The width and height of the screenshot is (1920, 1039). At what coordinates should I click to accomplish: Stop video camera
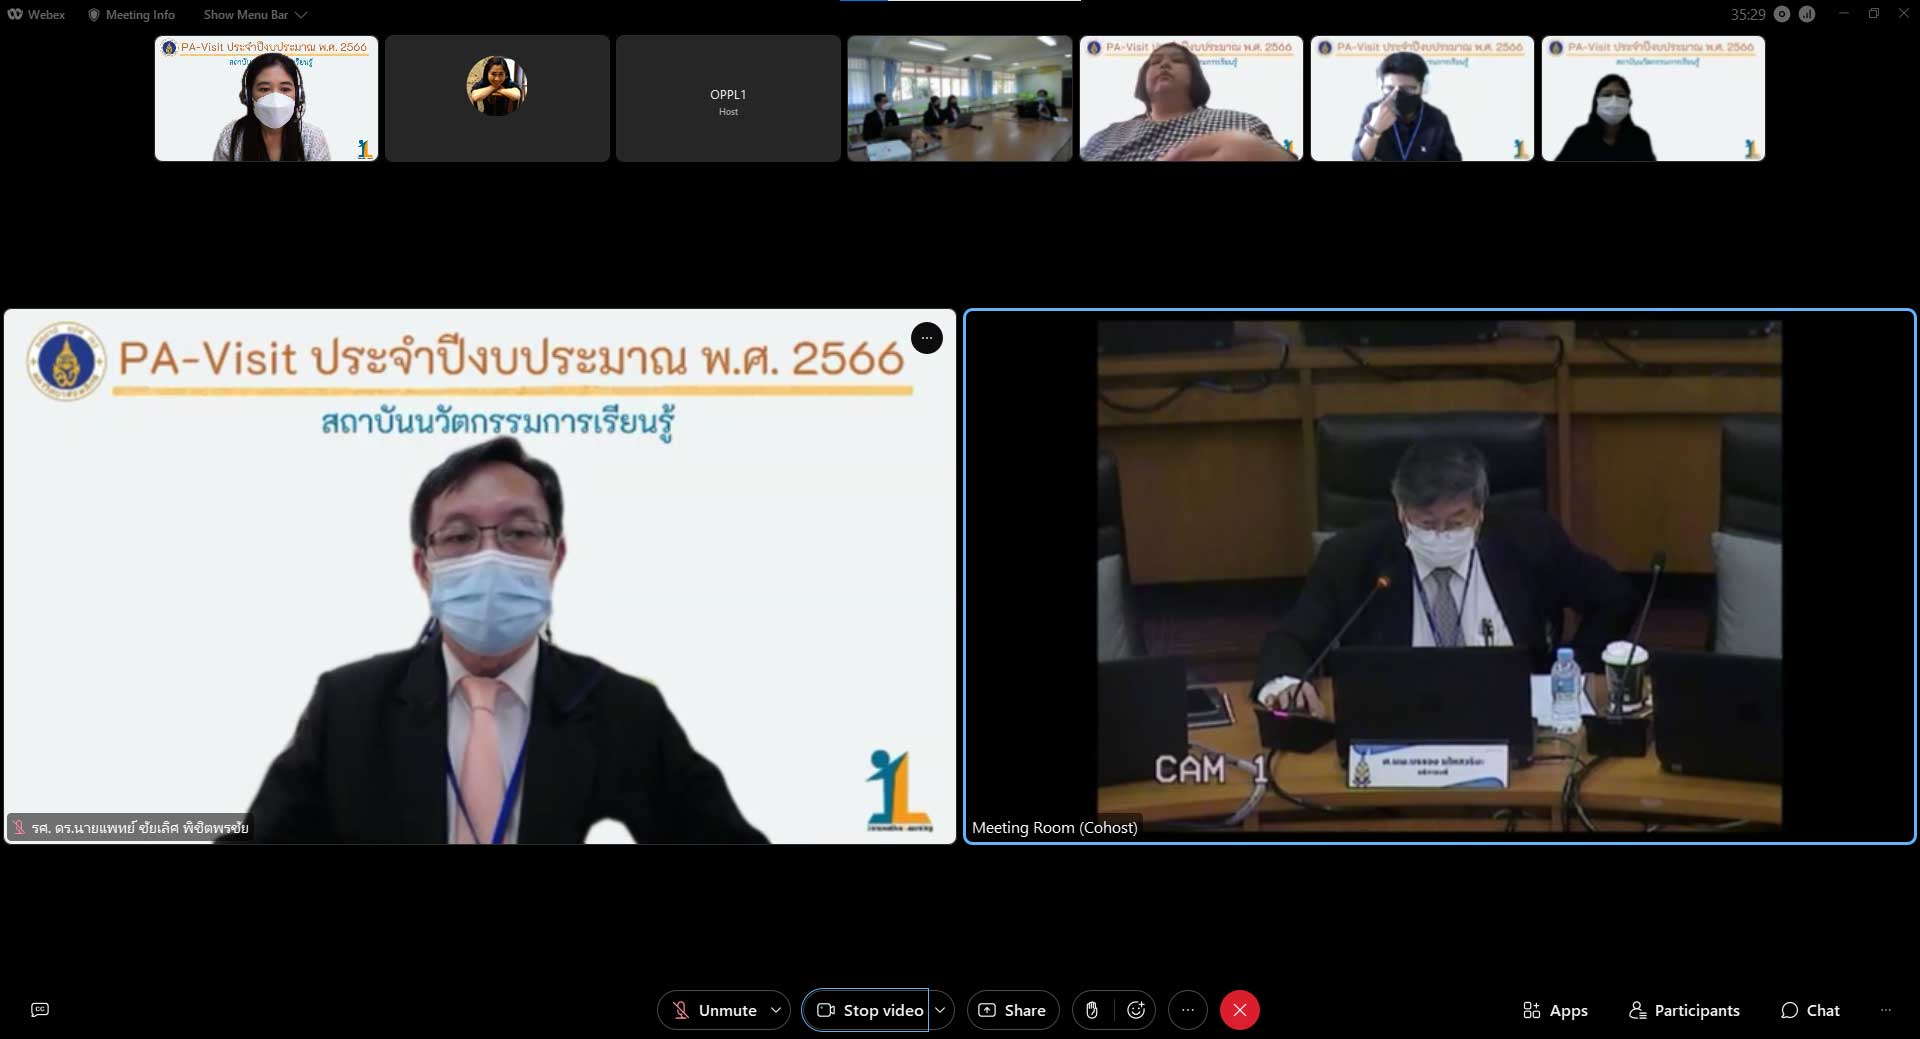pyautogui.click(x=868, y=1010)
